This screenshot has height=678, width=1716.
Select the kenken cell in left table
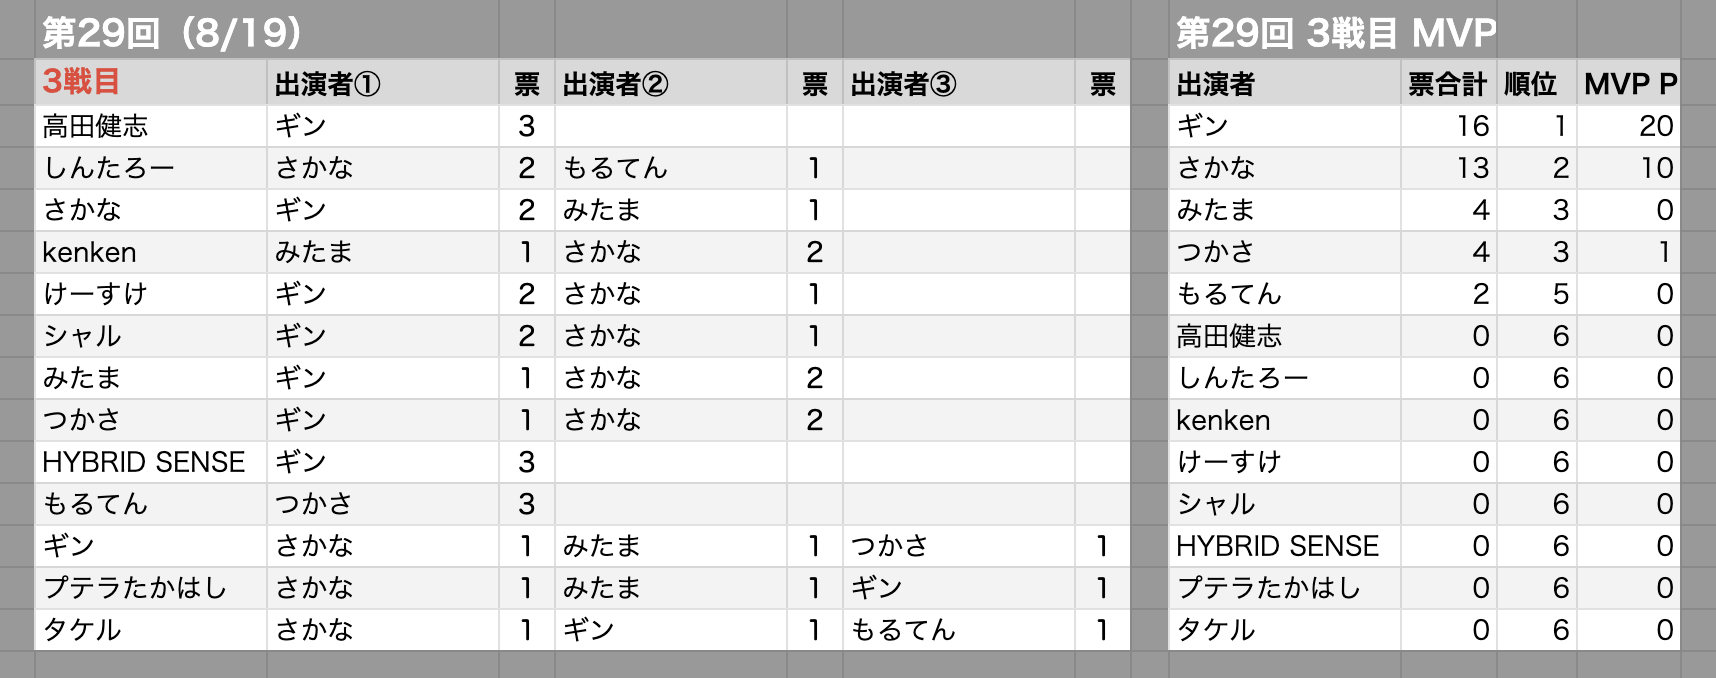[x=151, y=252]
